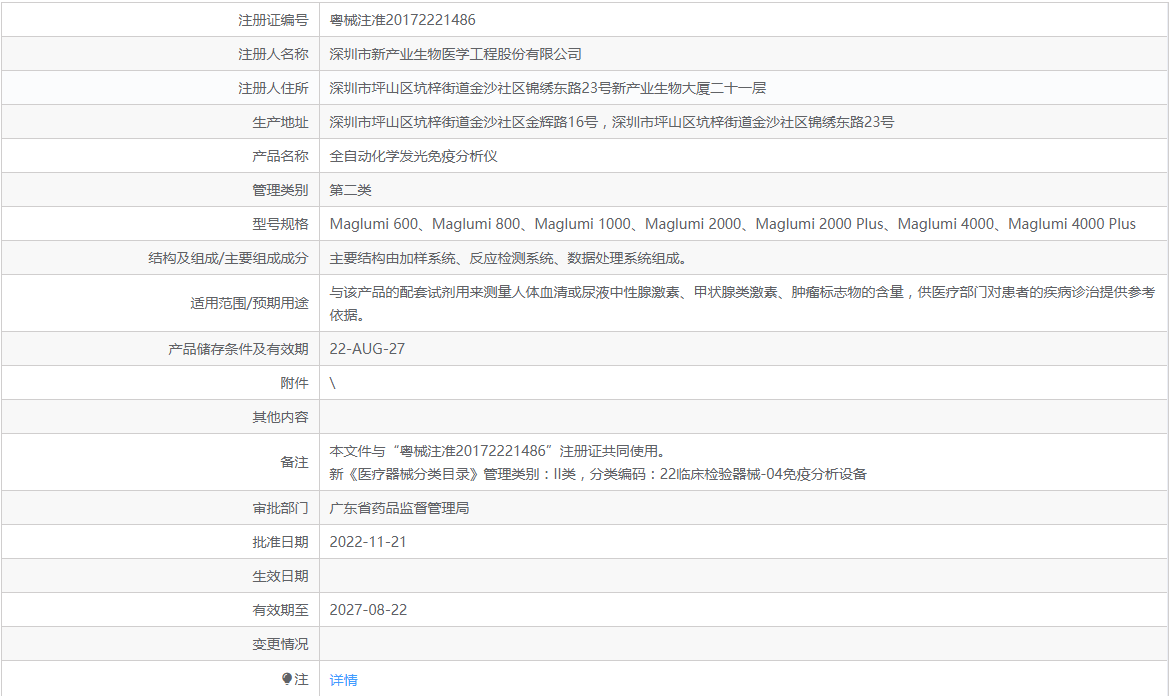This screenshot has width=1171, height=696.
Task: Click the 备注 label
Action: point(294,462)
